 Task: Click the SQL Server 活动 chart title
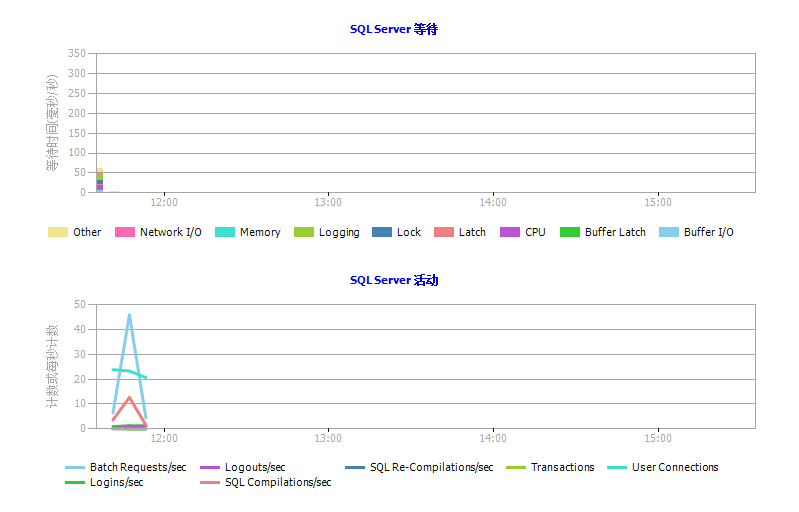(393, 280)
